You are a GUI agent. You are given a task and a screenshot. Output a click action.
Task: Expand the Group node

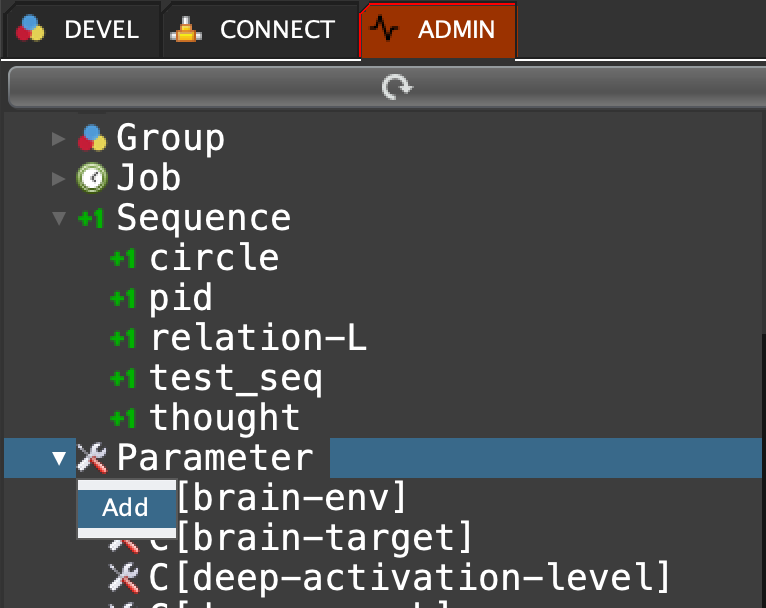[x=59, y=137]
